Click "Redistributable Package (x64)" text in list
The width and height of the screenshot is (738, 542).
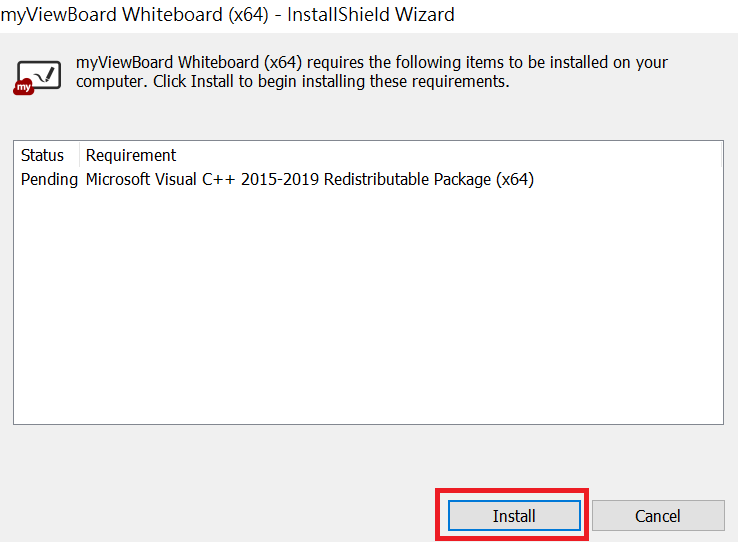[x=429, y=180]
